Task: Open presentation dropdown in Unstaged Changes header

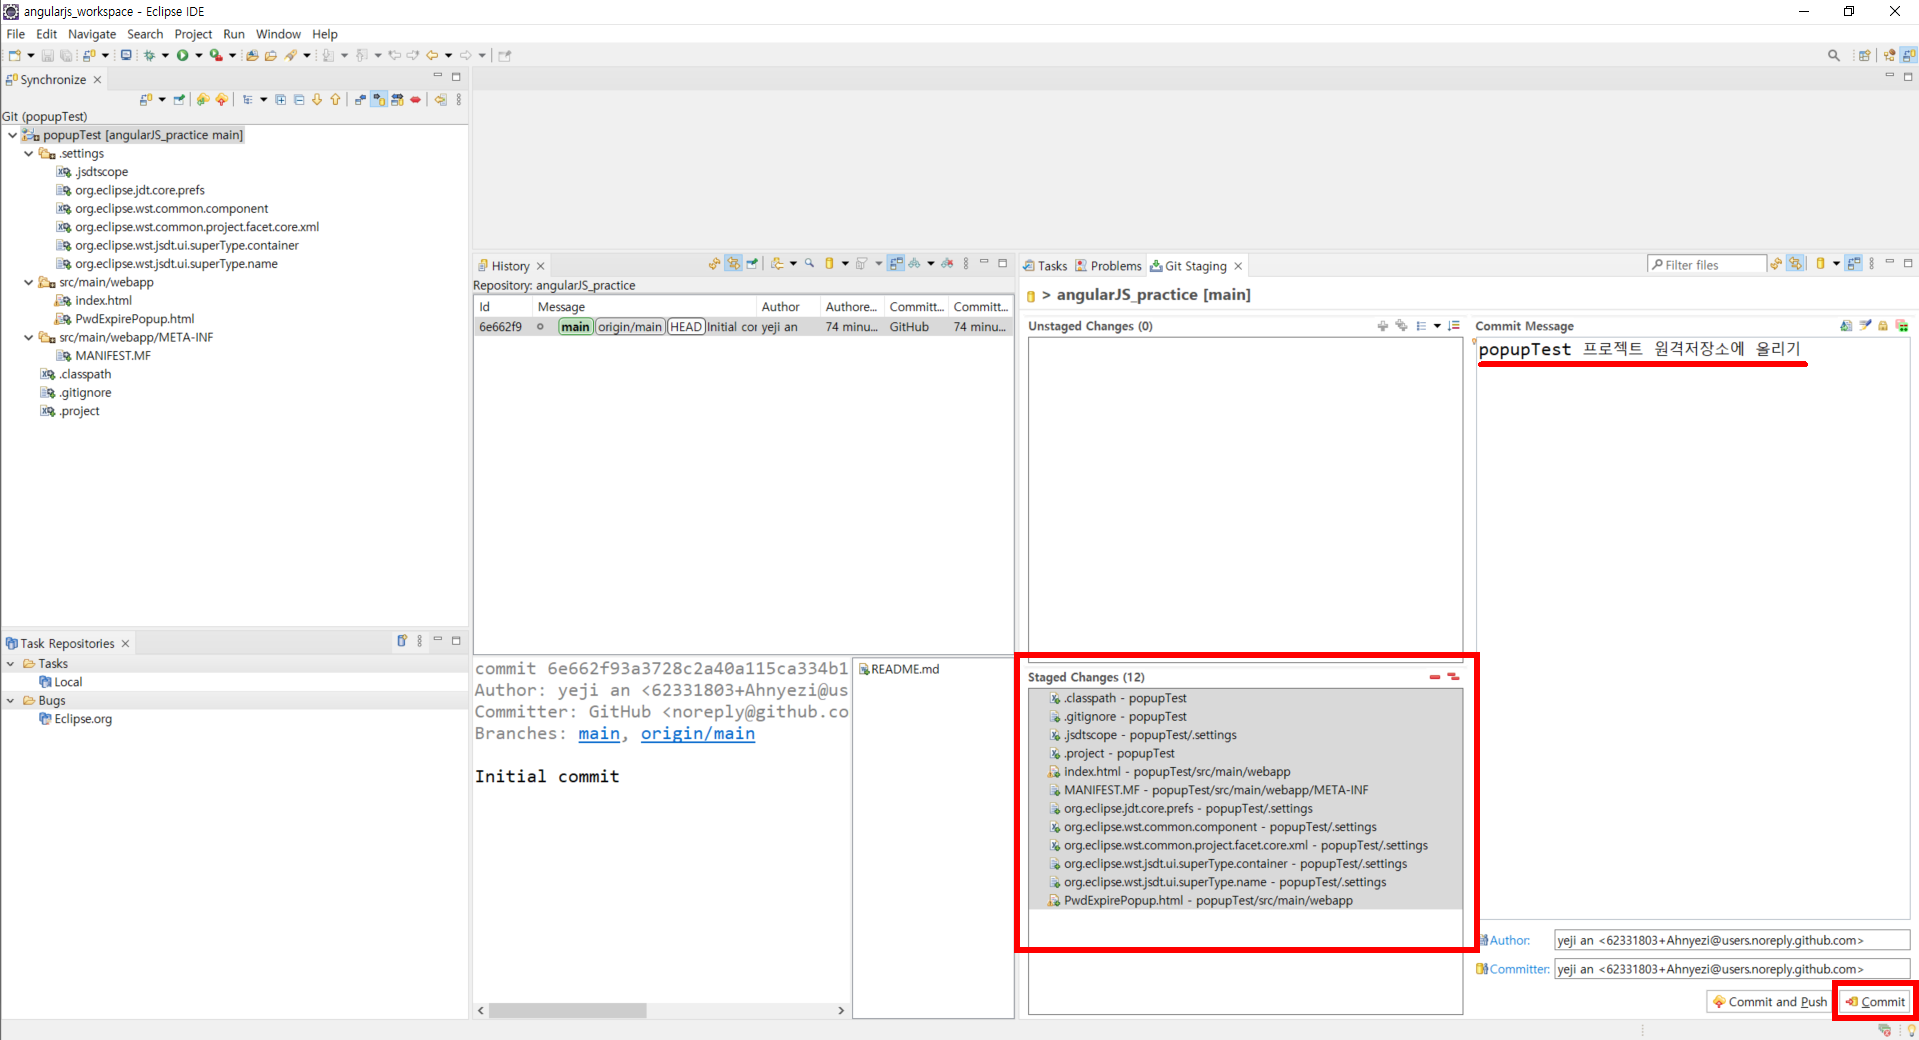Action: coord(1437,326)
